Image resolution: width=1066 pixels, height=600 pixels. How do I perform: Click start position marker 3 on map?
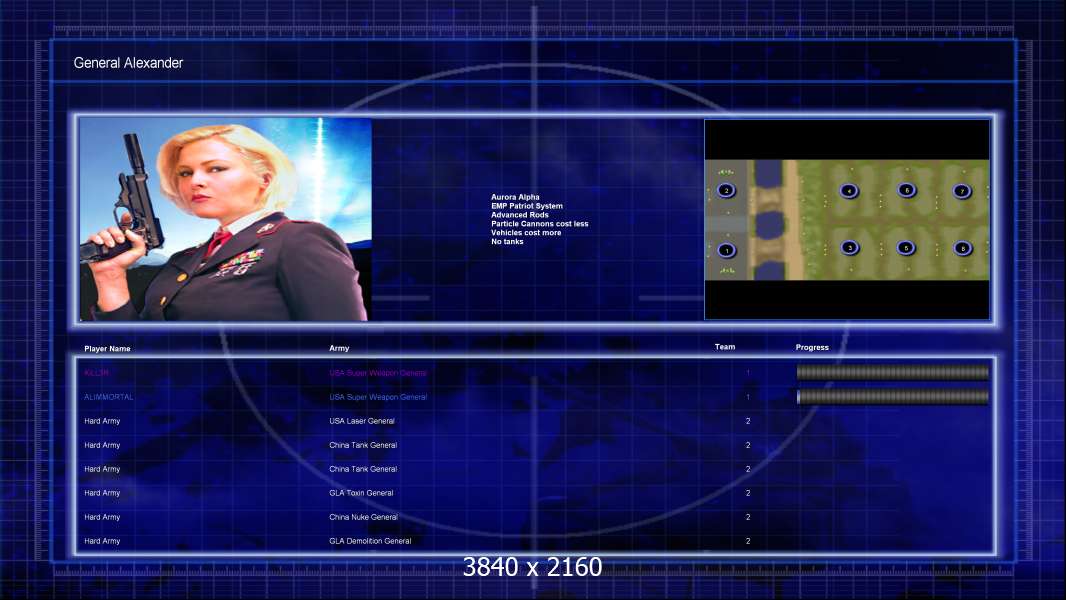(850, 248)
